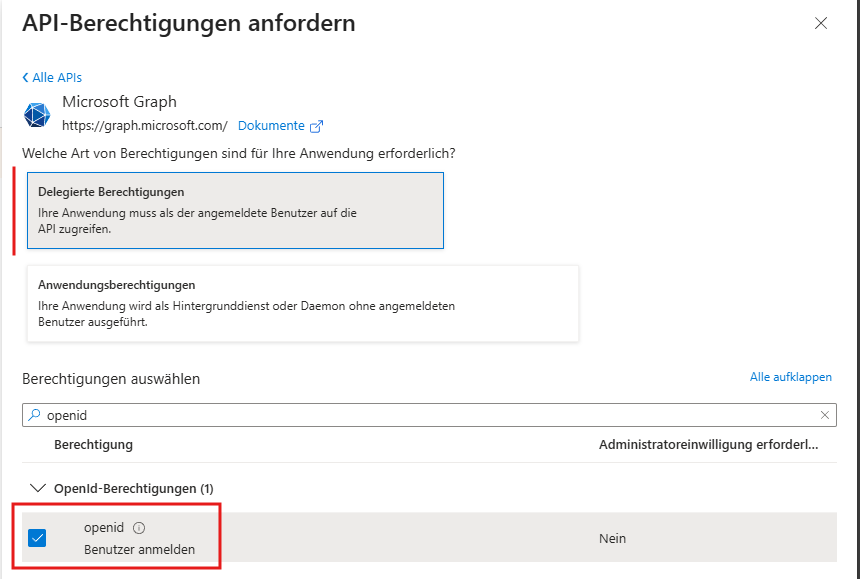
Task: Click the back chevron before Alle APIs
Action: 25,77
